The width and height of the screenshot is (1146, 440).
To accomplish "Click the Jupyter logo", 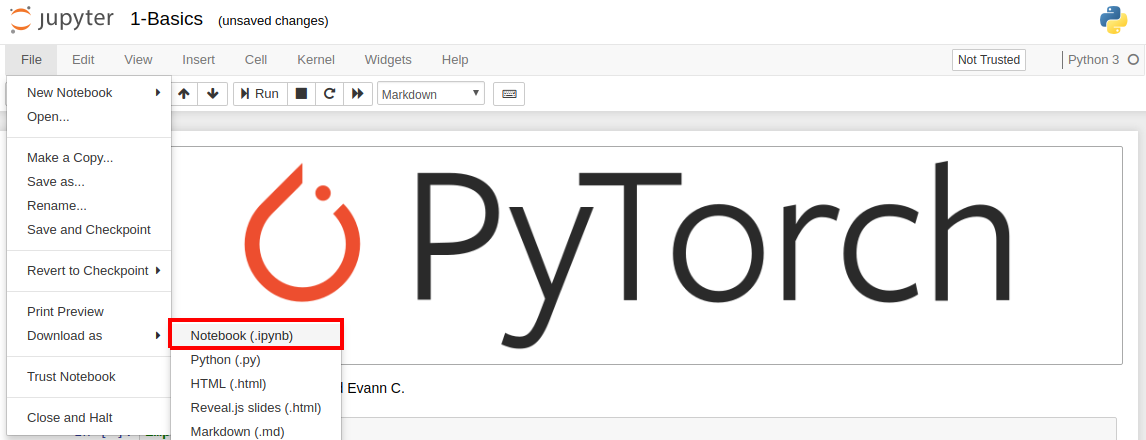I will point(63,20).
